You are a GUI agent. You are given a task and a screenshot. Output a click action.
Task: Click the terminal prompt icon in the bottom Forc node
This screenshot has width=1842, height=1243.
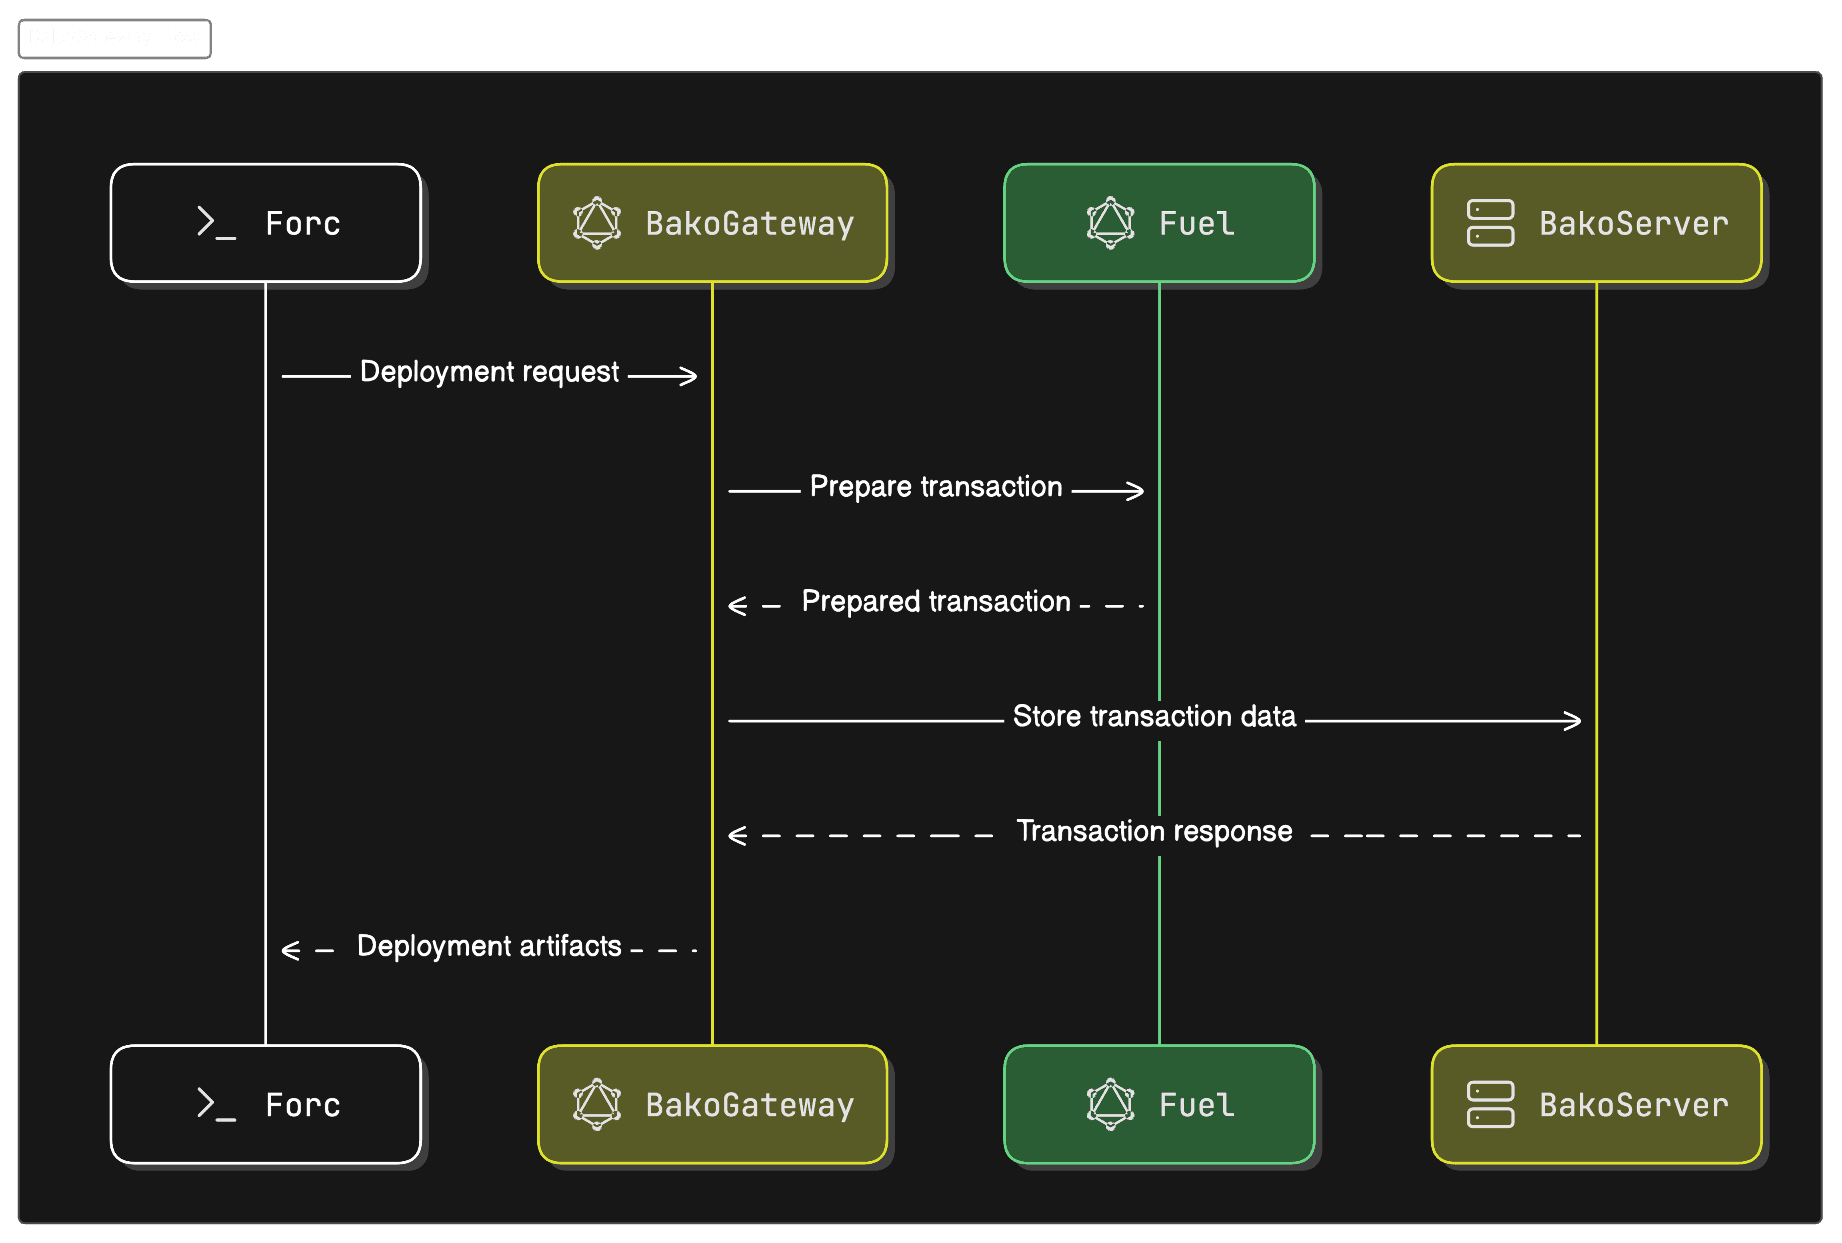[x=216, y=1104]
